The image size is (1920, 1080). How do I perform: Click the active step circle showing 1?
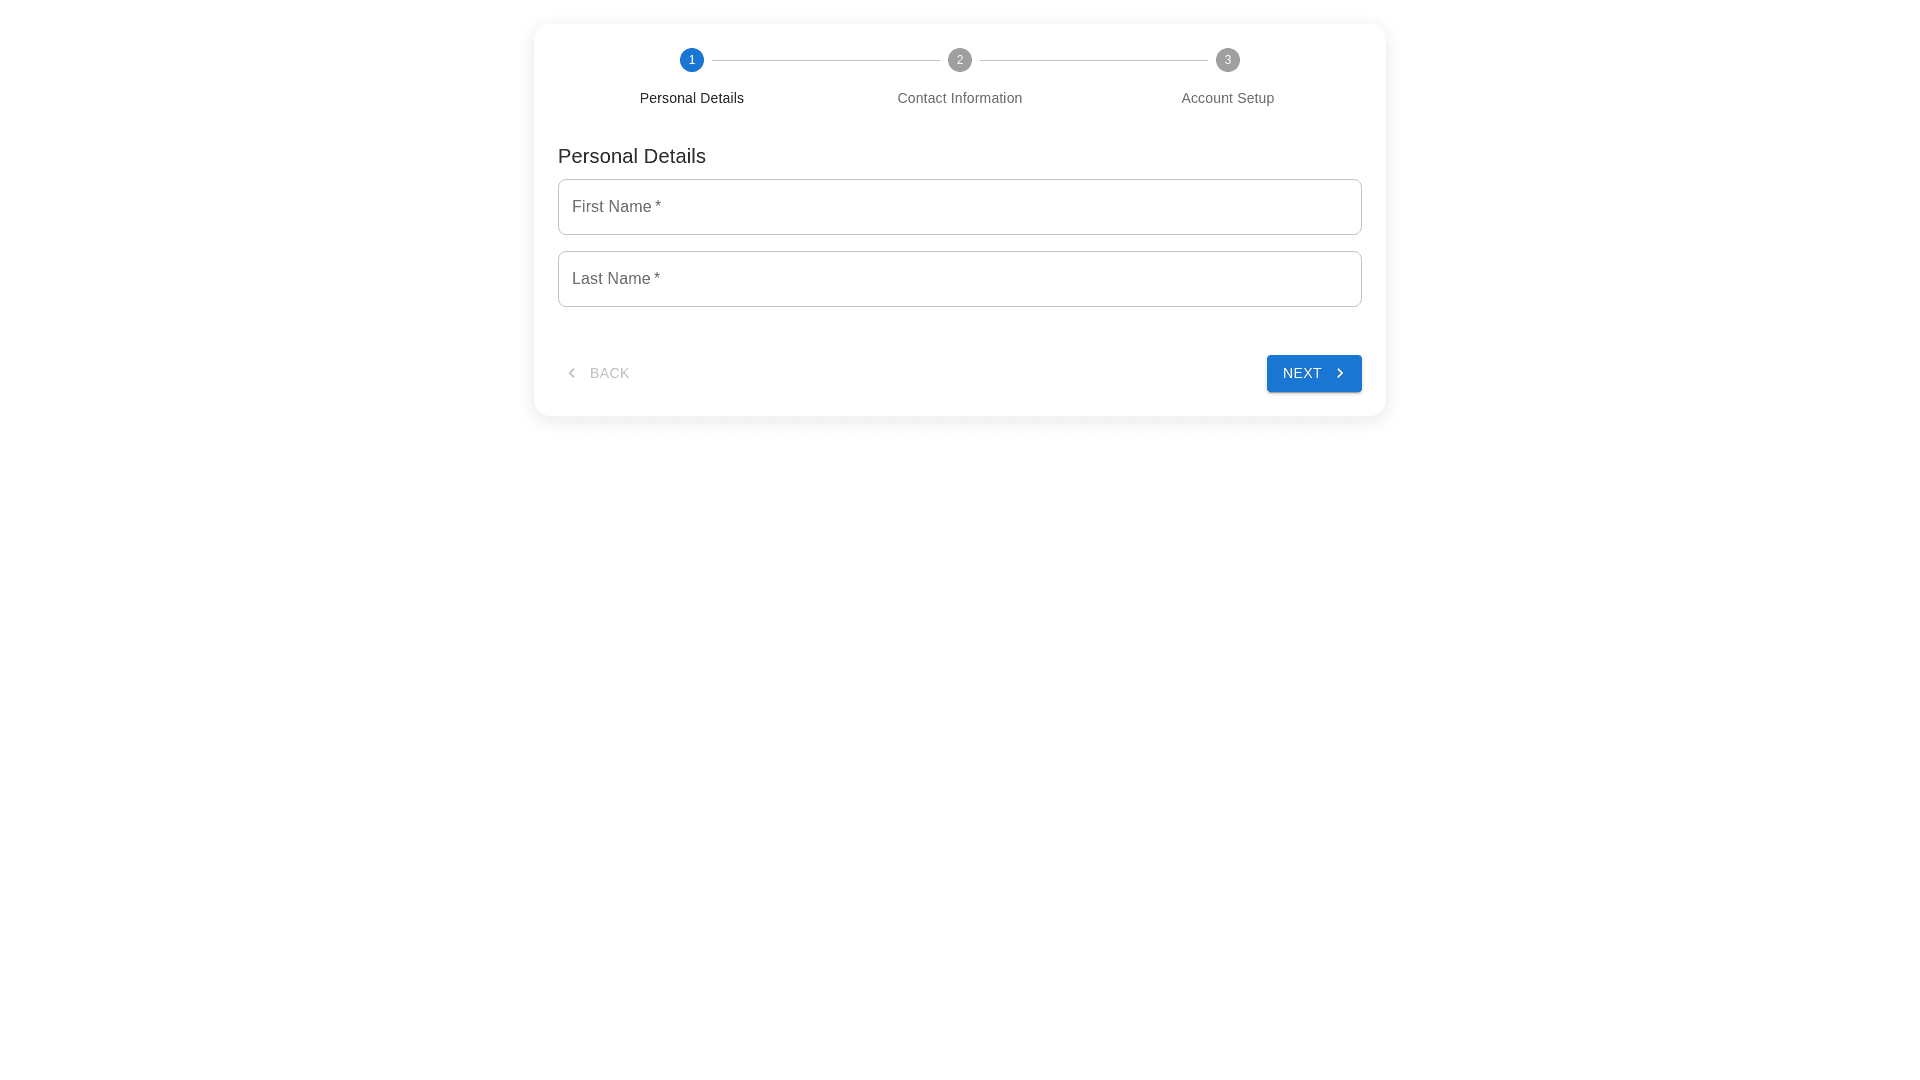(x=691, y=60)
